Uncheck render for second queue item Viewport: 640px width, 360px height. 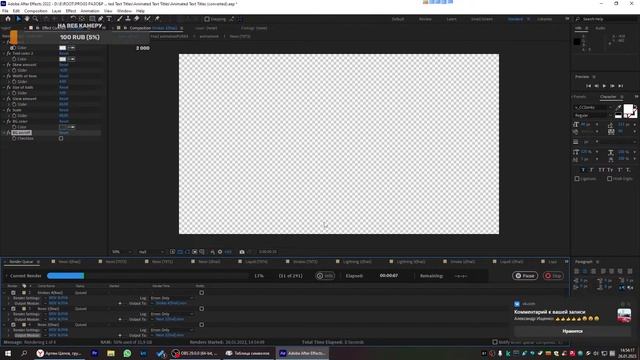tap(13, 309)
